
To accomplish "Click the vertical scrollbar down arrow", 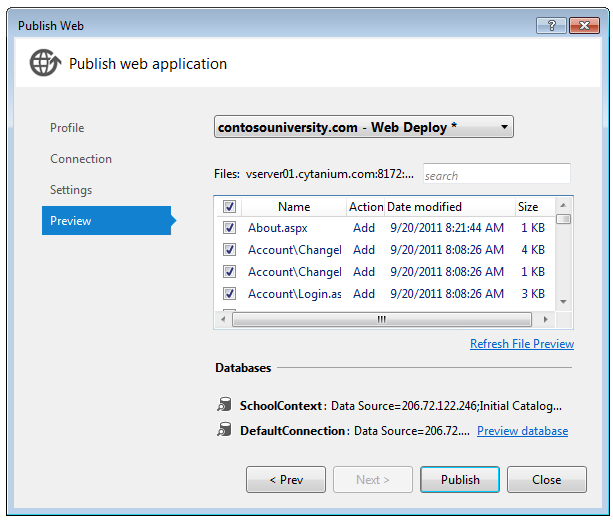I will (563, 301).
